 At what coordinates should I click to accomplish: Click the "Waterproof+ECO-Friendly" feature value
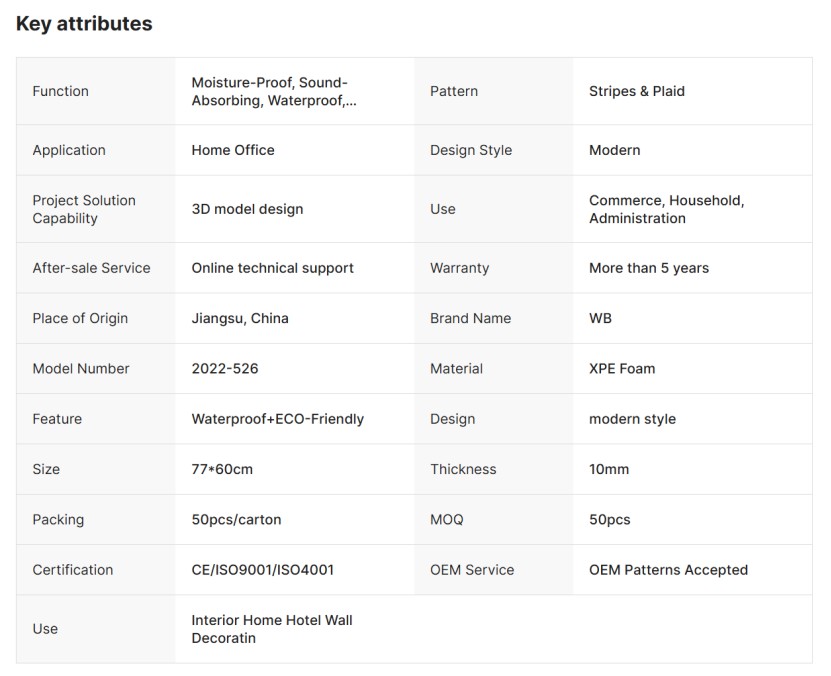277,419
